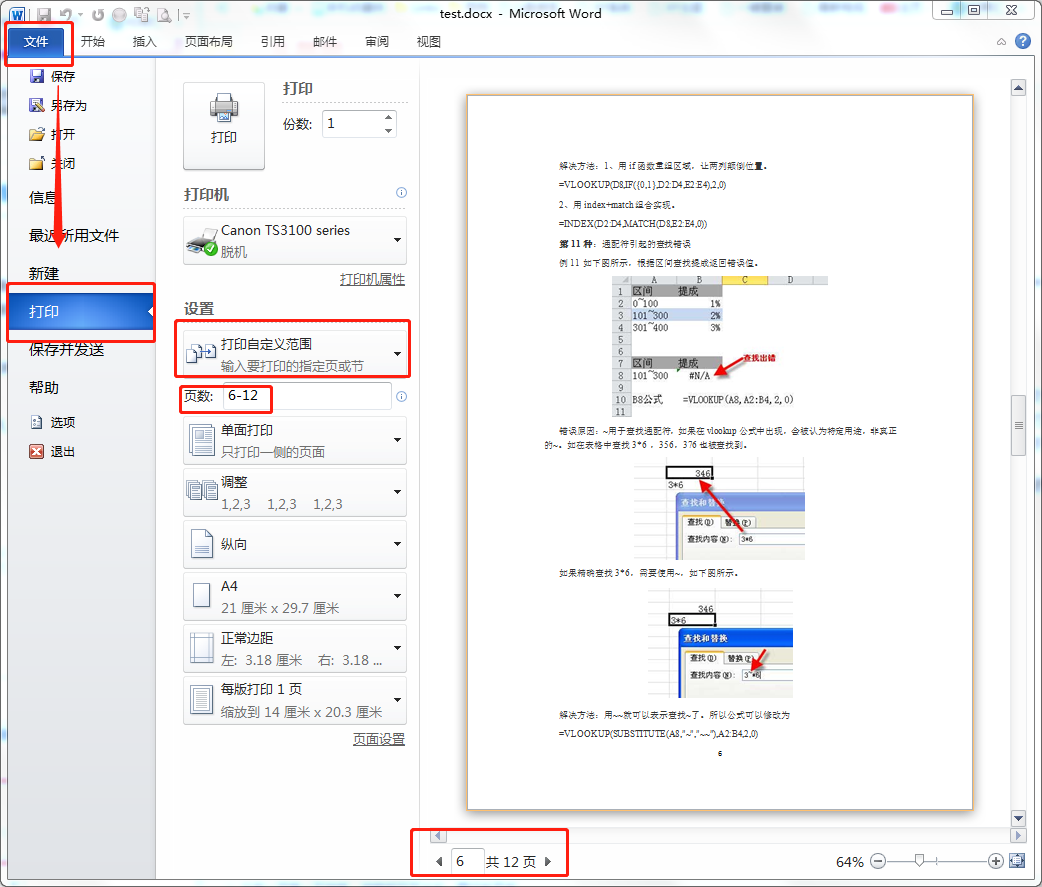Click the Save icon in quick access toolbar
The image size is (1042, 887).
tap(44, 14)
